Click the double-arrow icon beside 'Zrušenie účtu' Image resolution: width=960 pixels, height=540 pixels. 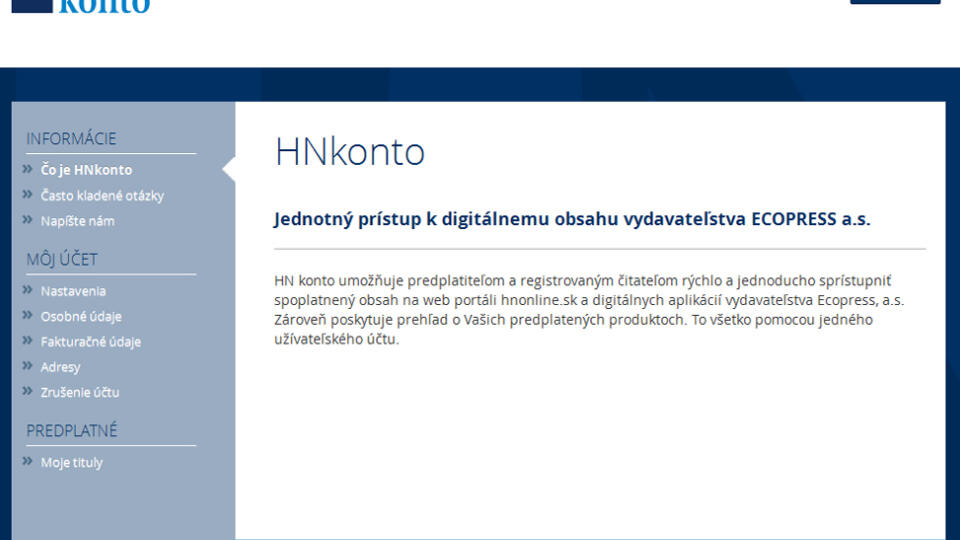click(28, 391)
